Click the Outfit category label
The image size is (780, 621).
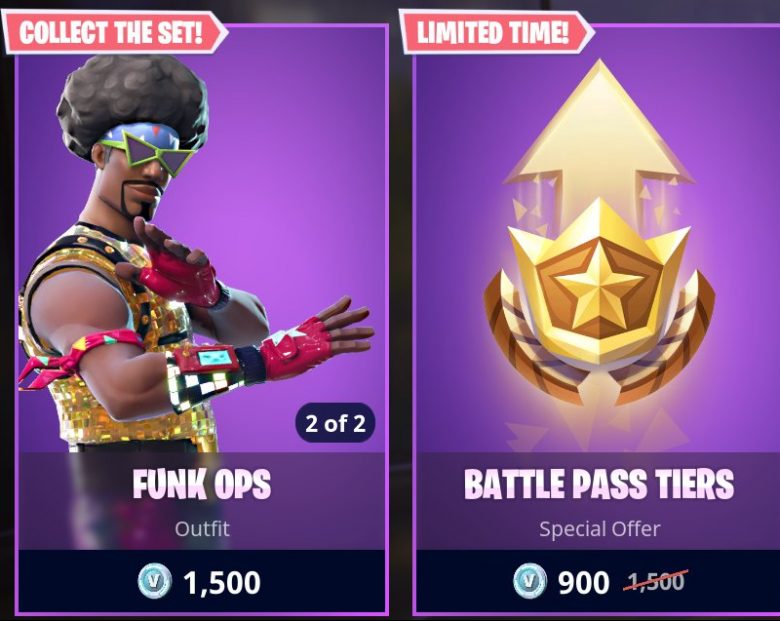coord(202,528)
